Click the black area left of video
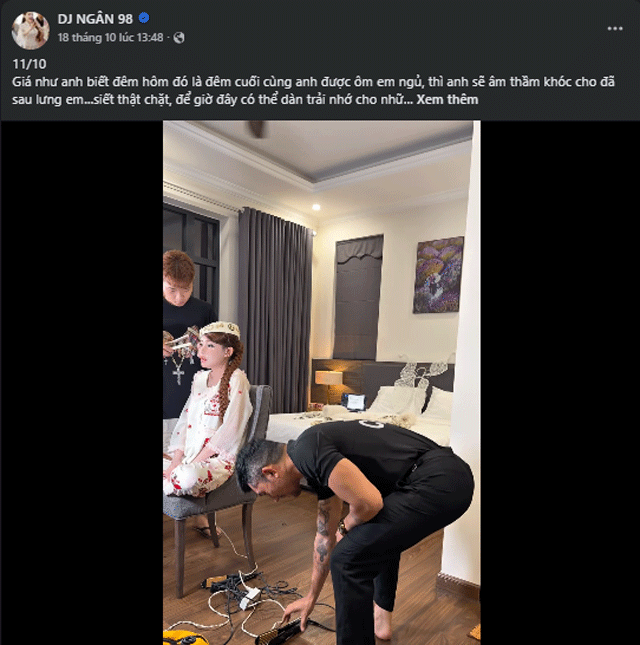 coord(82,382)
